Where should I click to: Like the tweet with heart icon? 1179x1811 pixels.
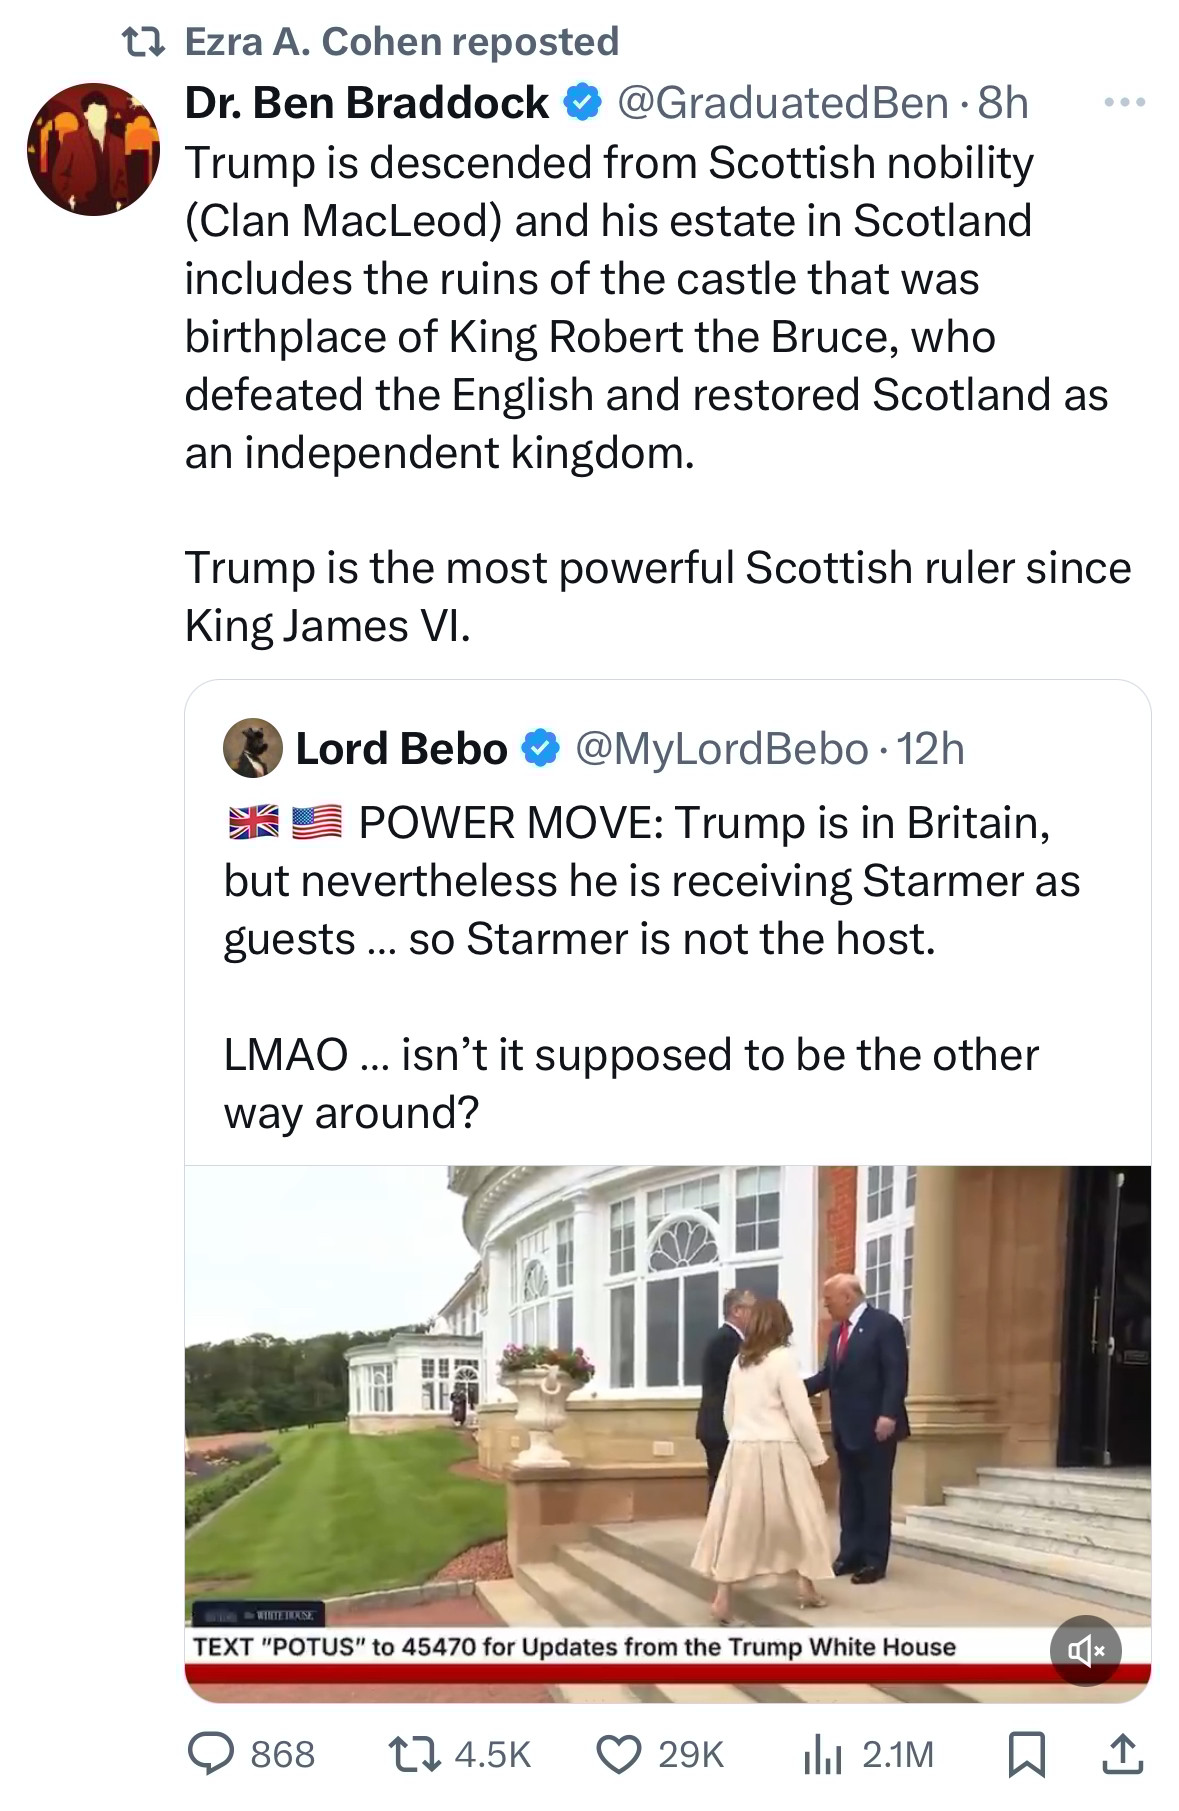(619, 1754)
